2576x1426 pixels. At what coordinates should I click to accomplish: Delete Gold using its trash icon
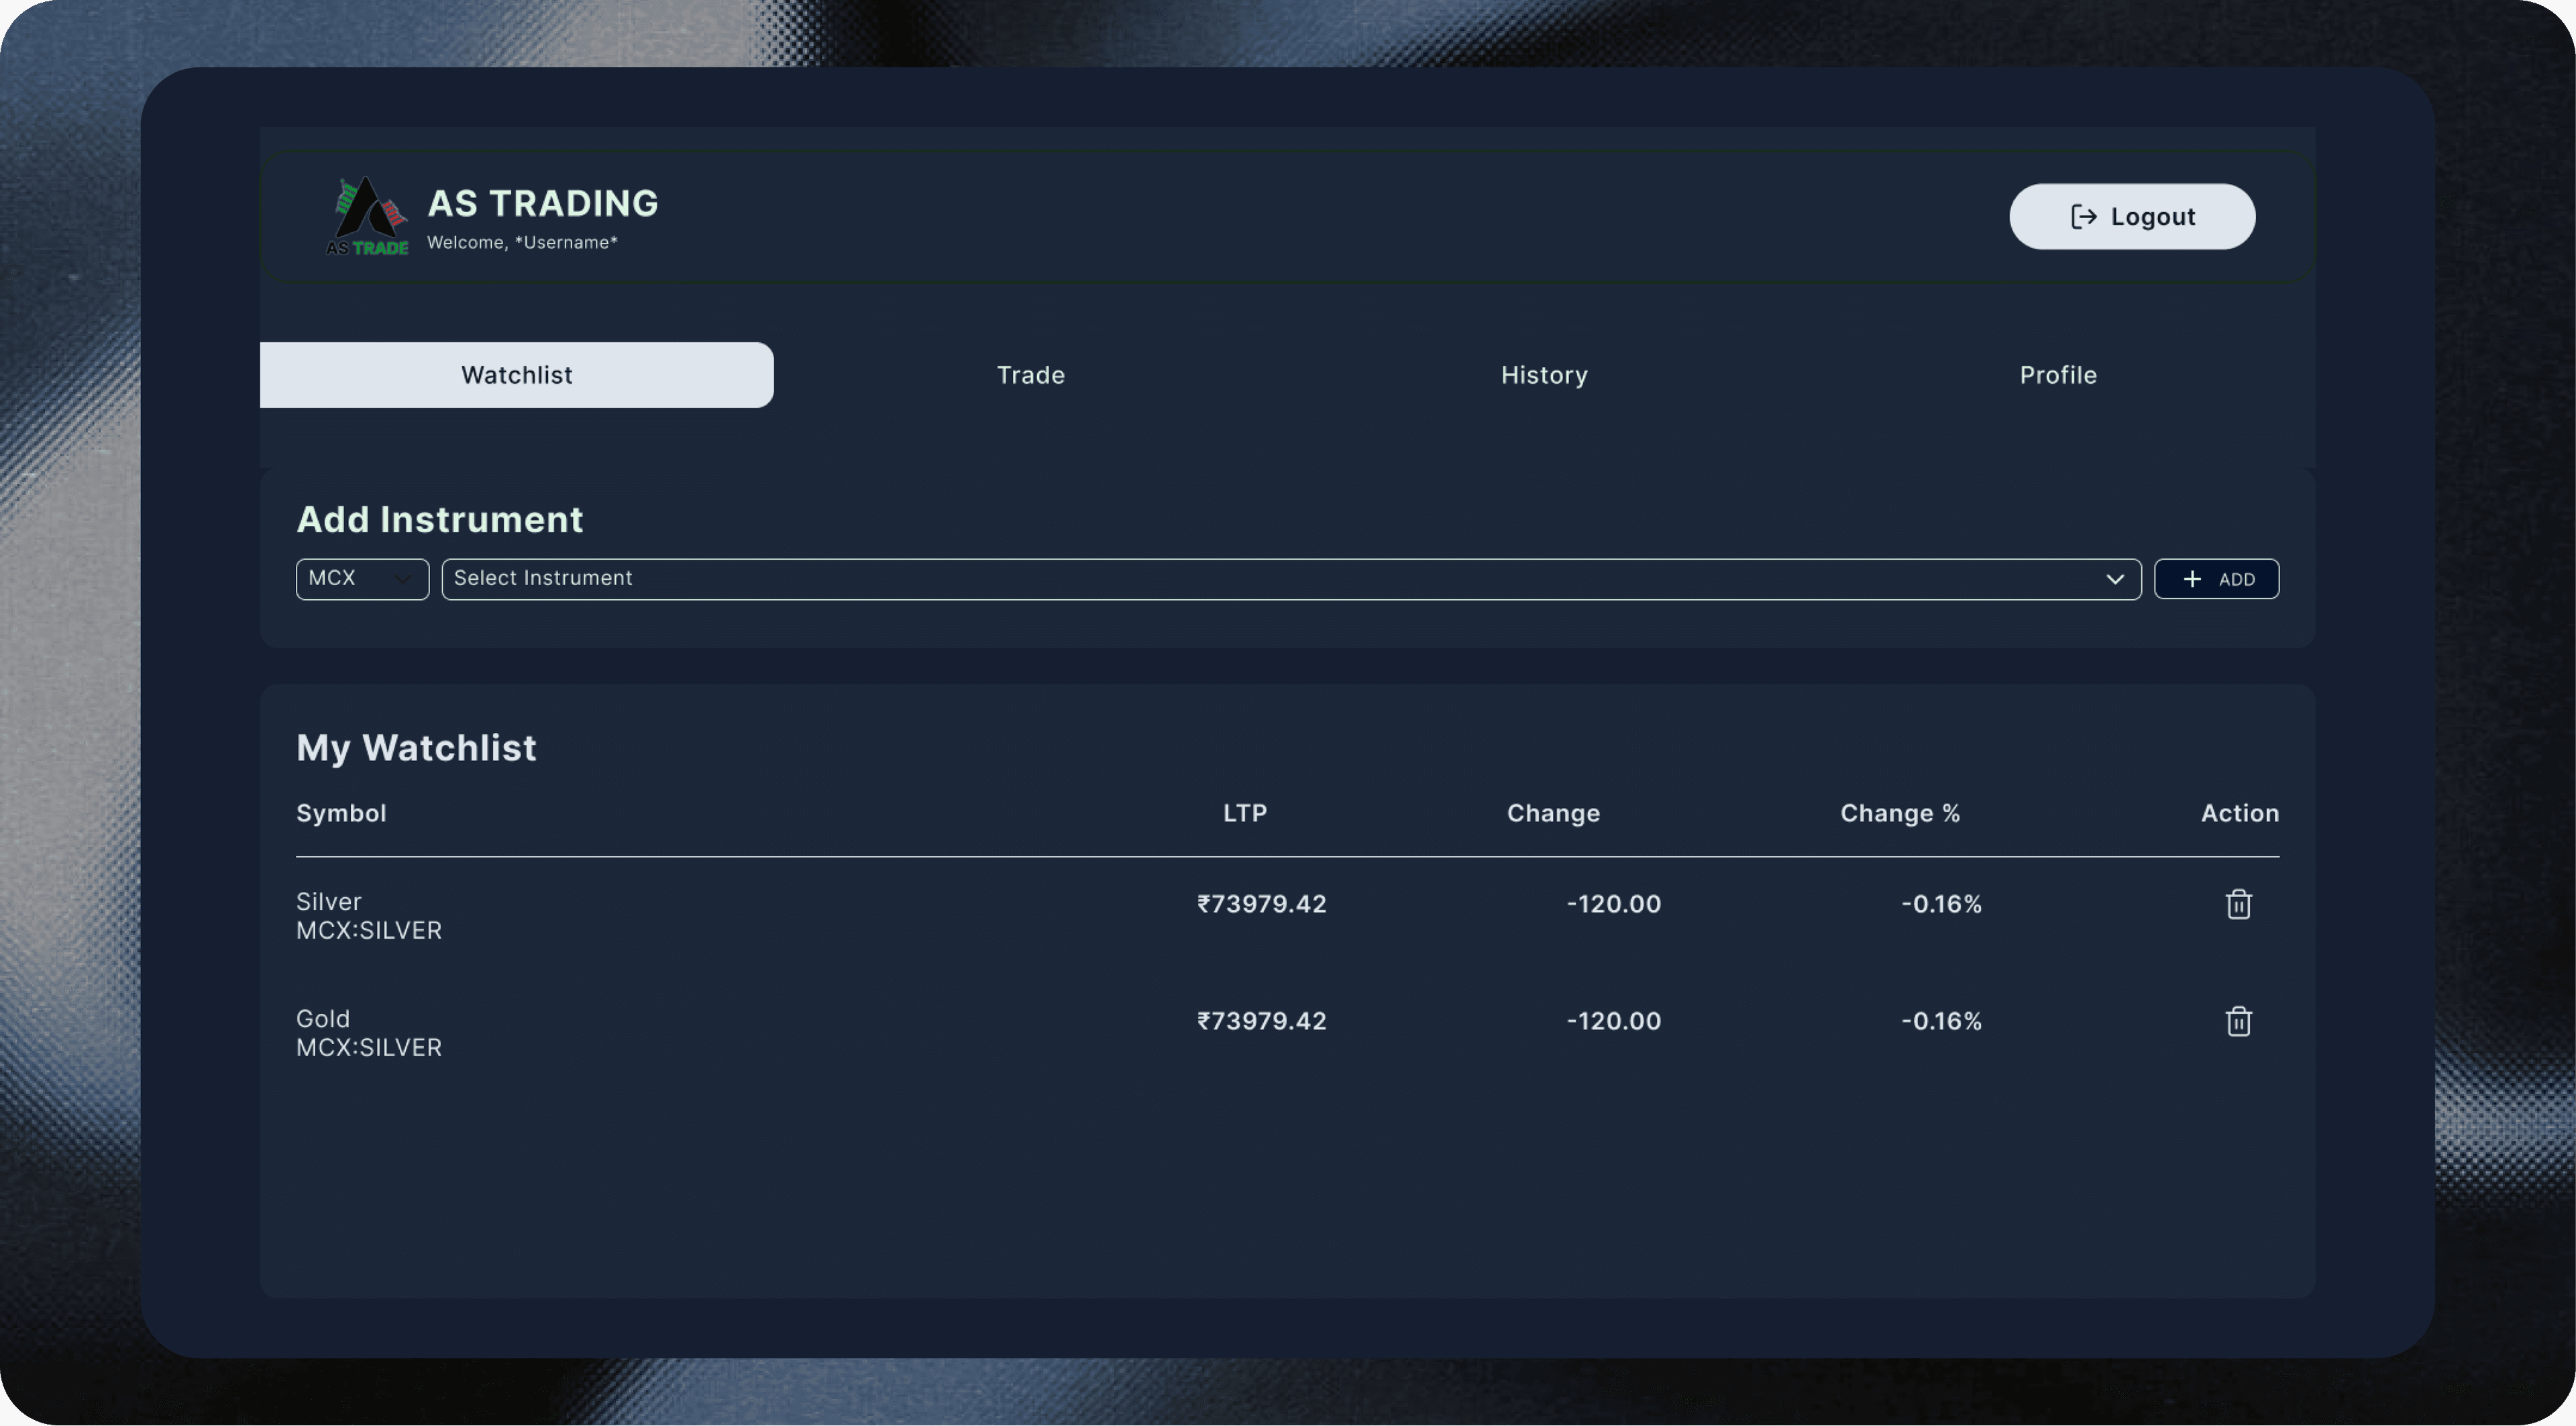pyautogui.click(x=2239, y=1021)
